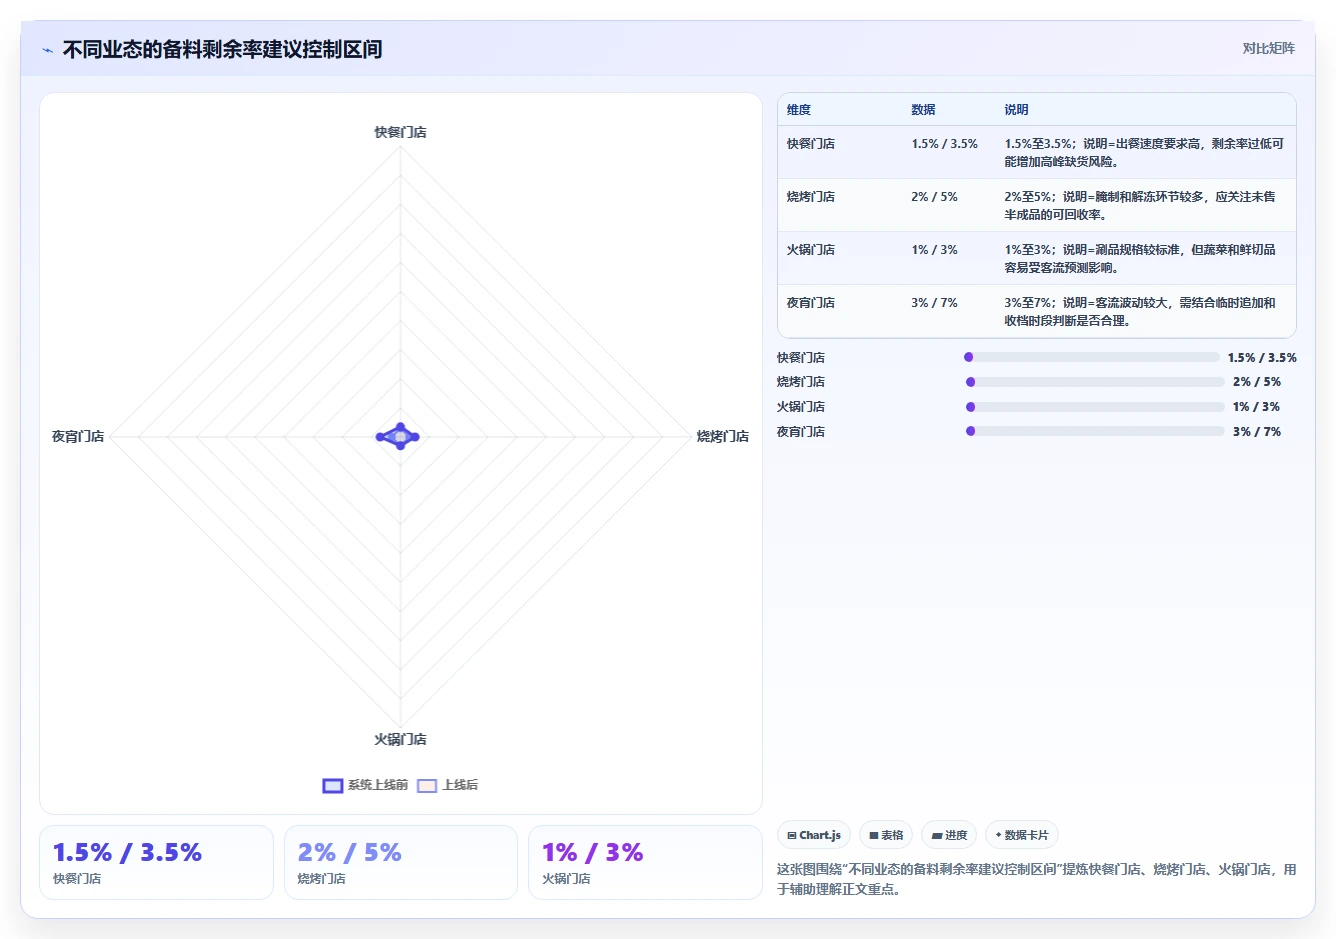Click the 维度 column header
This screenshot has height=939, width=1336.
coord(799,110)
